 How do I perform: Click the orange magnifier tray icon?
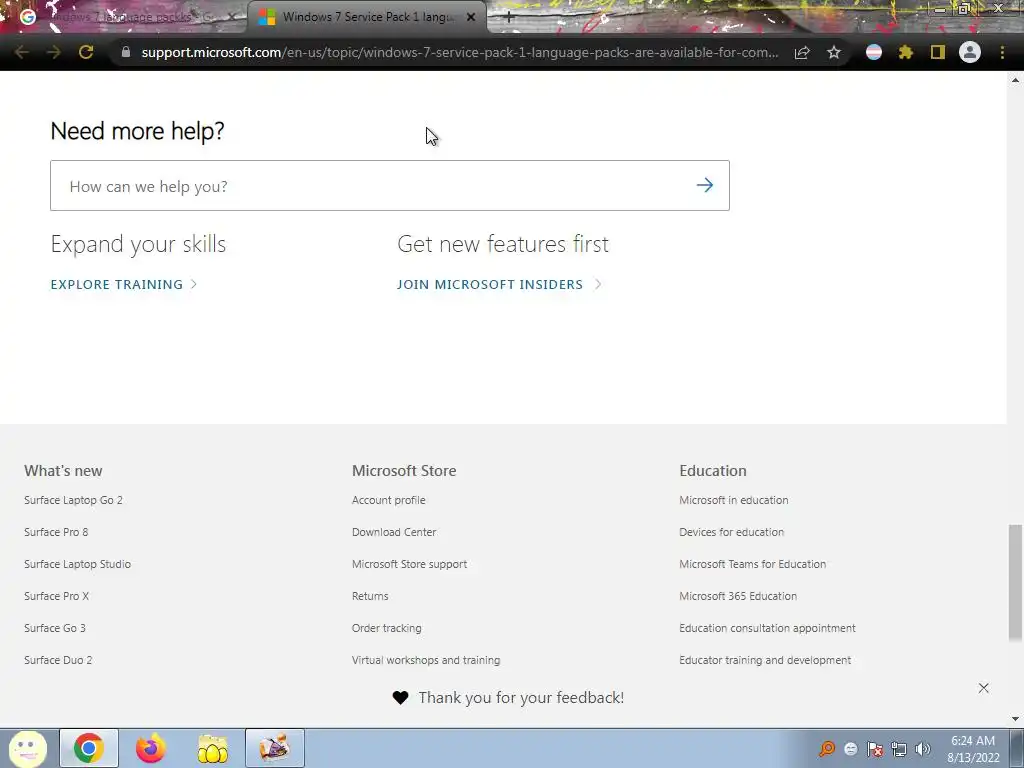[827, 749]
